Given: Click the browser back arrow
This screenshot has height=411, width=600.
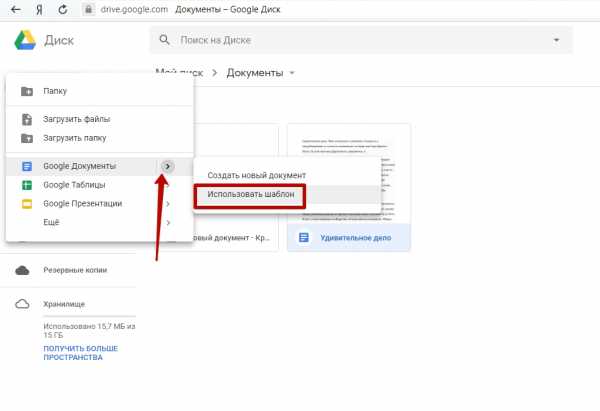Looking at the screenshot, I should [x=15, y=9].
